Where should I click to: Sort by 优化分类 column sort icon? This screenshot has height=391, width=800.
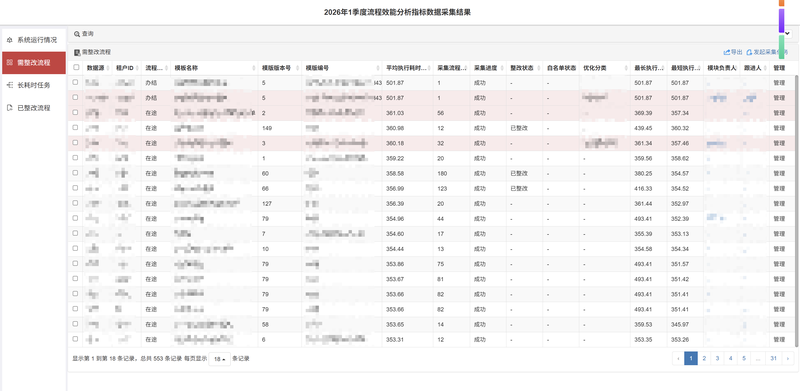[626, 68]
